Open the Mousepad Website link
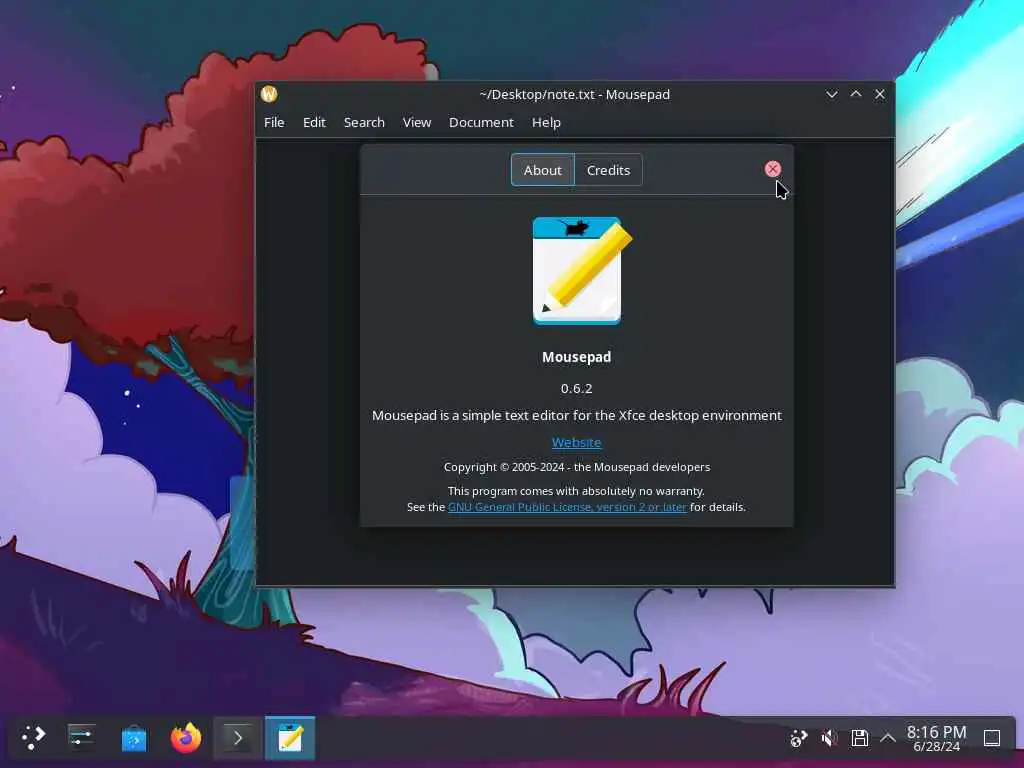 tap(576, 442)
